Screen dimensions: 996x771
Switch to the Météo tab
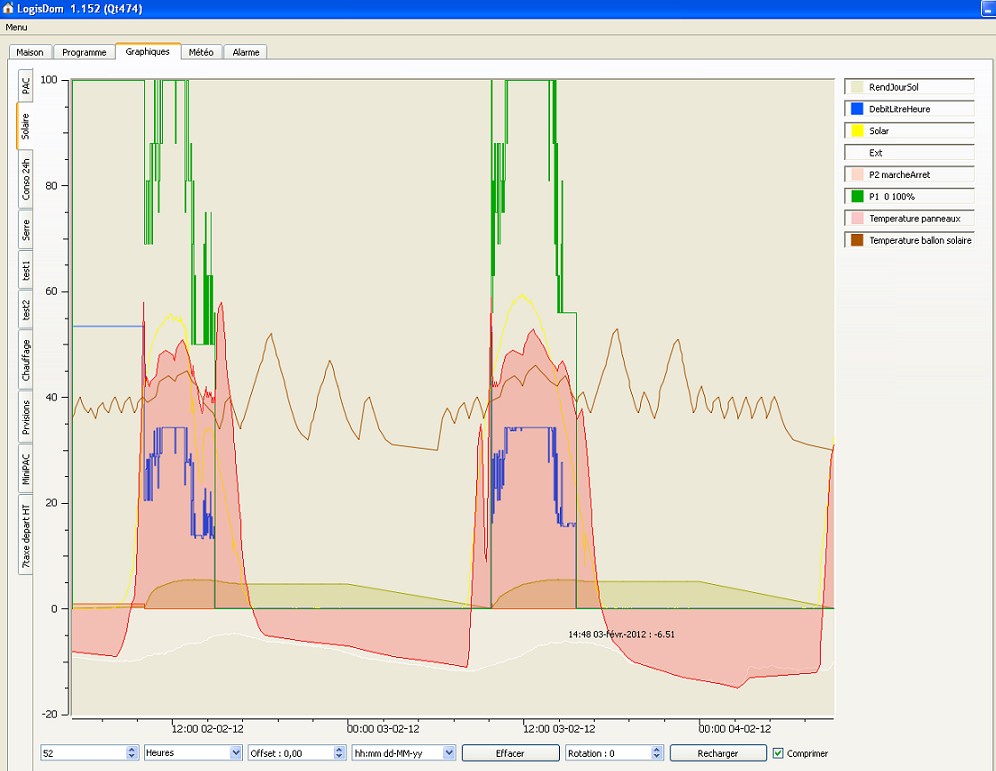tap(200, 52)
